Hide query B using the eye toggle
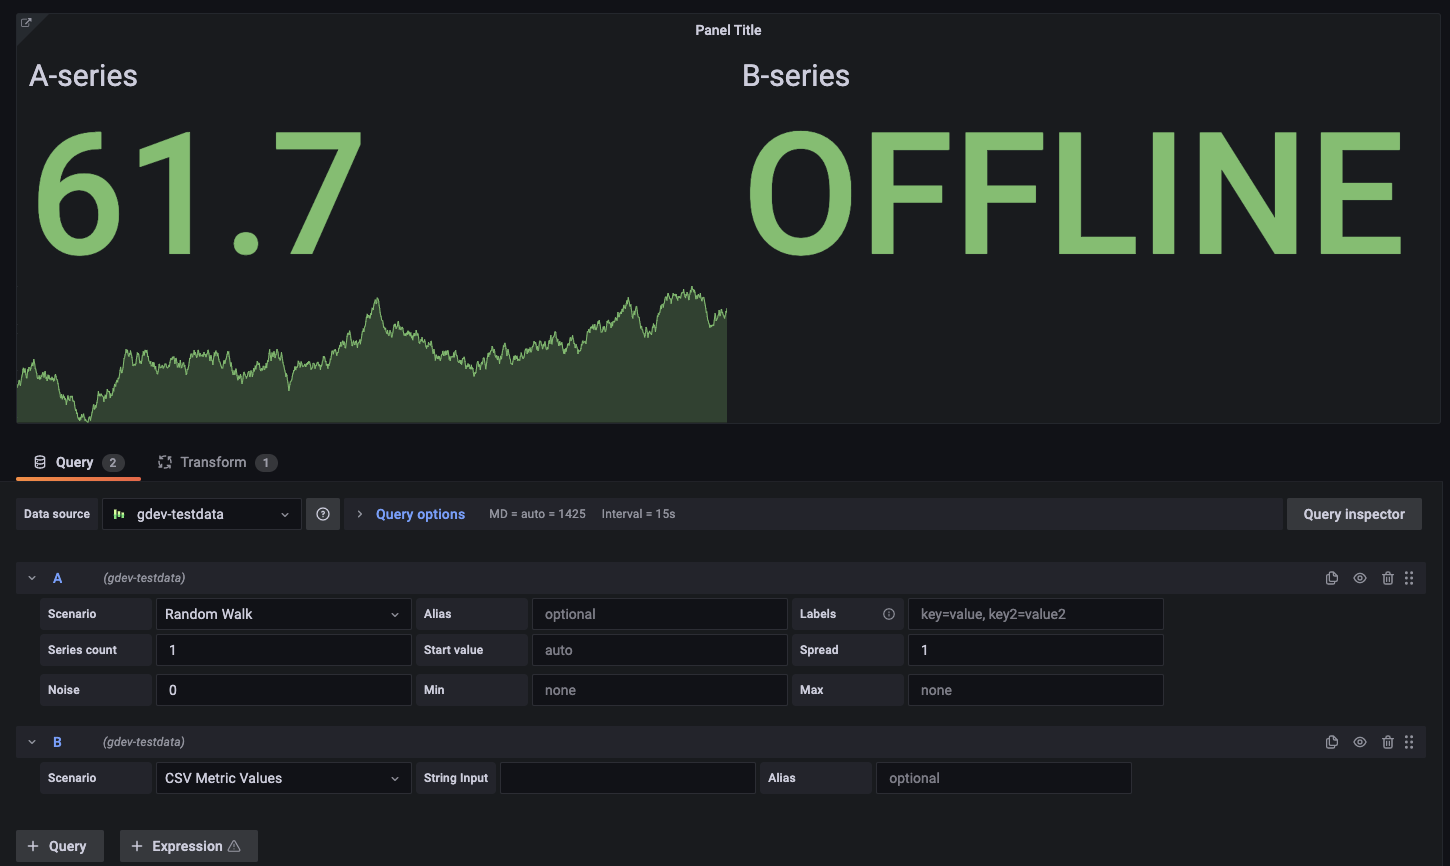The height and width of the screenshot is (866, 1450). tap(1359, 741)
